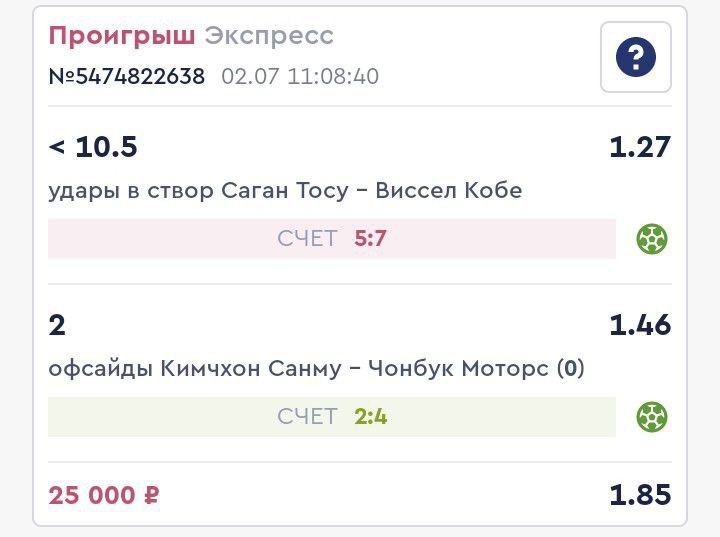The image size is (720, 537).
Task: Click the green 2:4 score text
Action: (x=370, y=417)
